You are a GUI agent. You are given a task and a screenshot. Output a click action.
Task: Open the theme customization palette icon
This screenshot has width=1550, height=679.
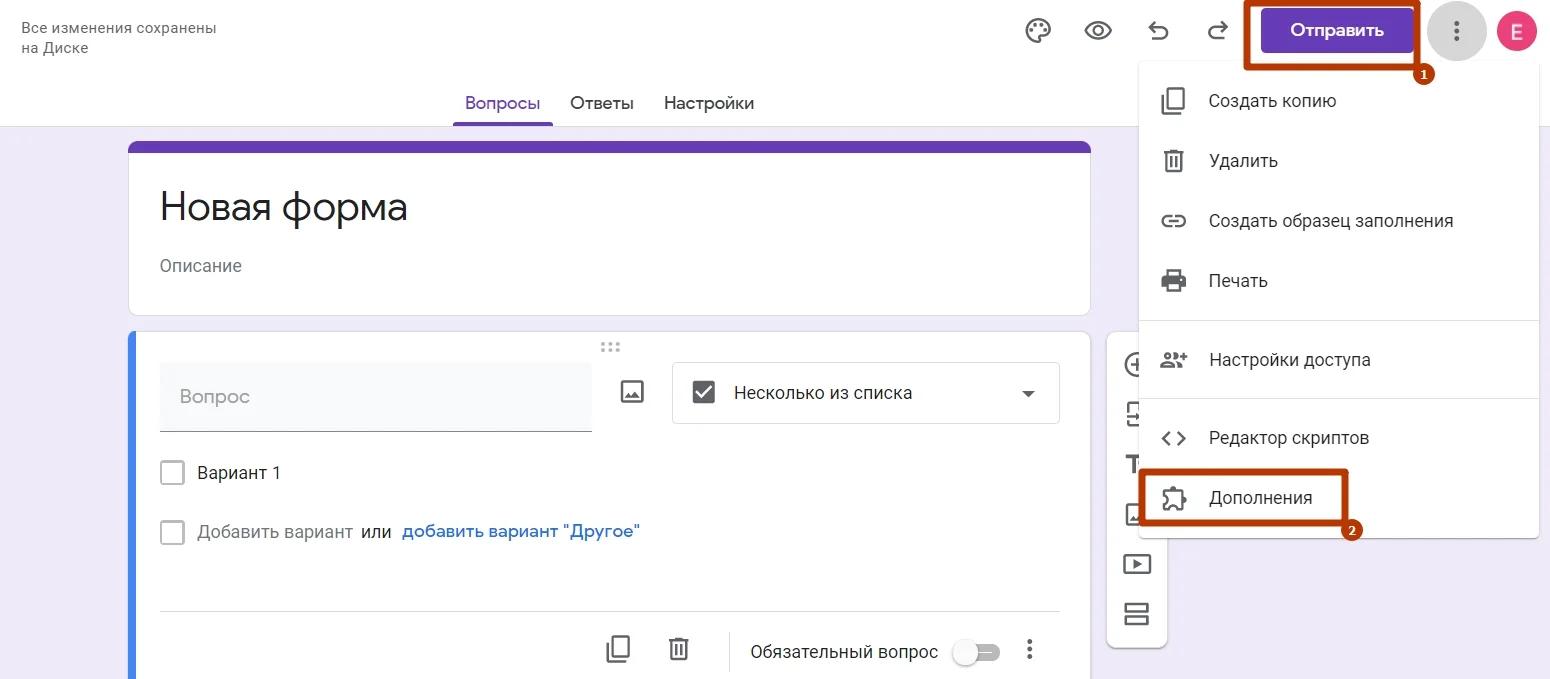[1039, 31]
